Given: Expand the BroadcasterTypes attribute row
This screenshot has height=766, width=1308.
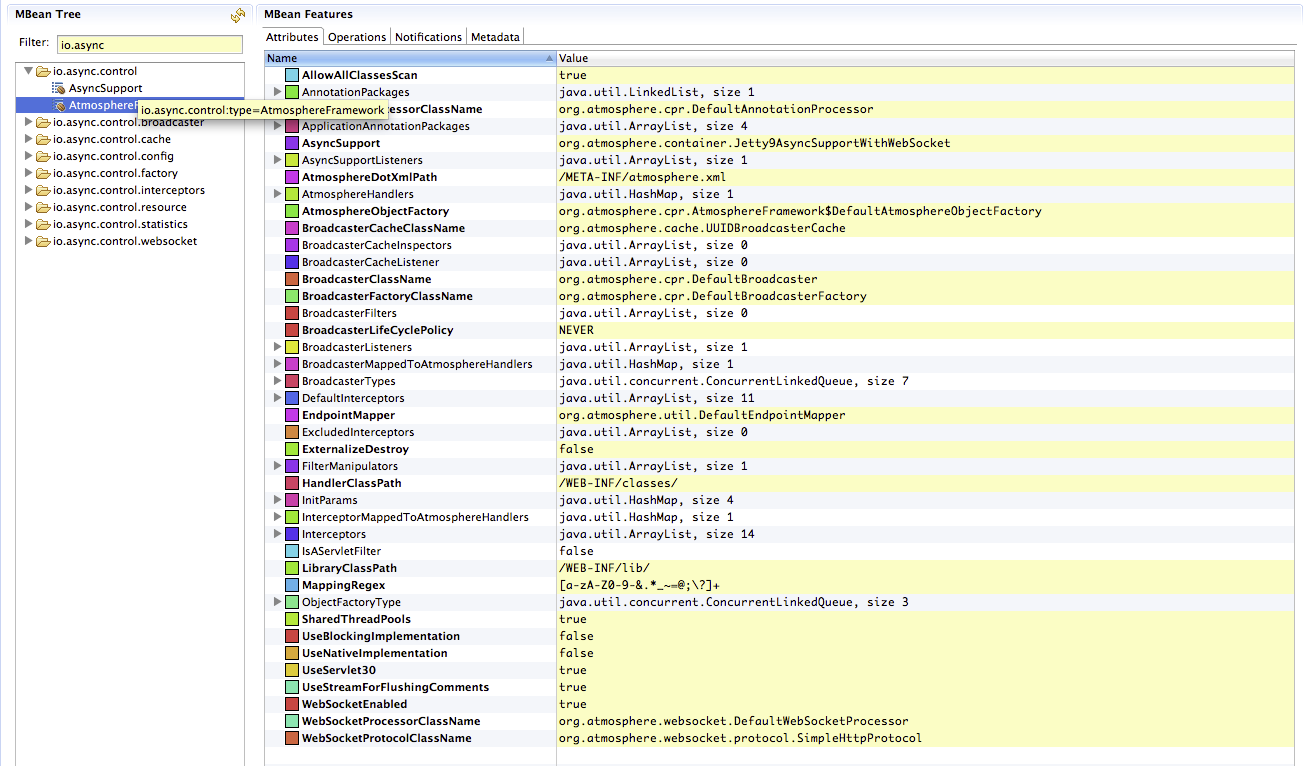Looking at the screenshot, I should [277, 381].
